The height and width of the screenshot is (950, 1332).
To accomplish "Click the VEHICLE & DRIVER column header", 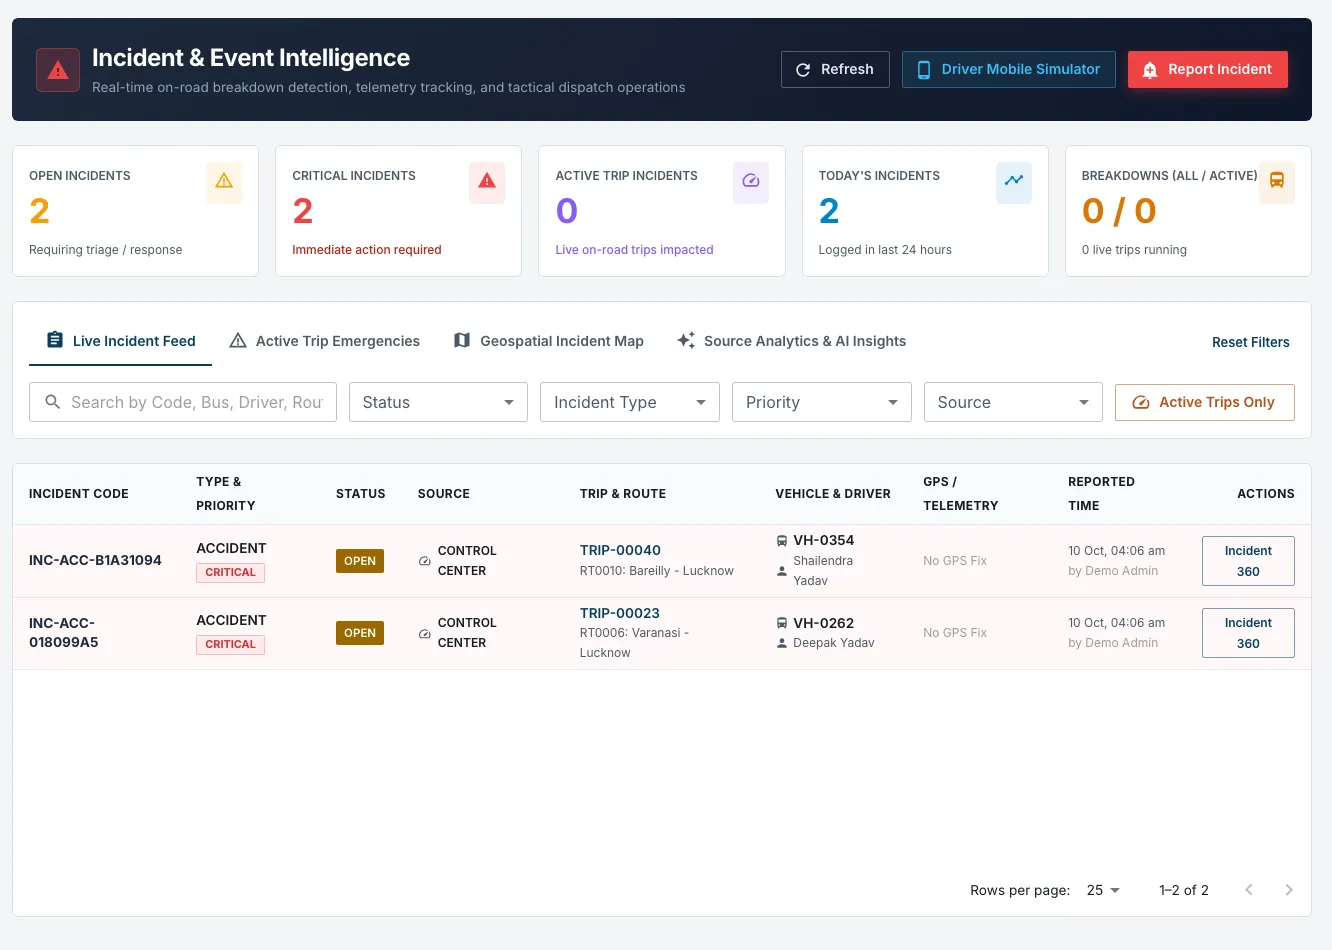I will [833, 494].
